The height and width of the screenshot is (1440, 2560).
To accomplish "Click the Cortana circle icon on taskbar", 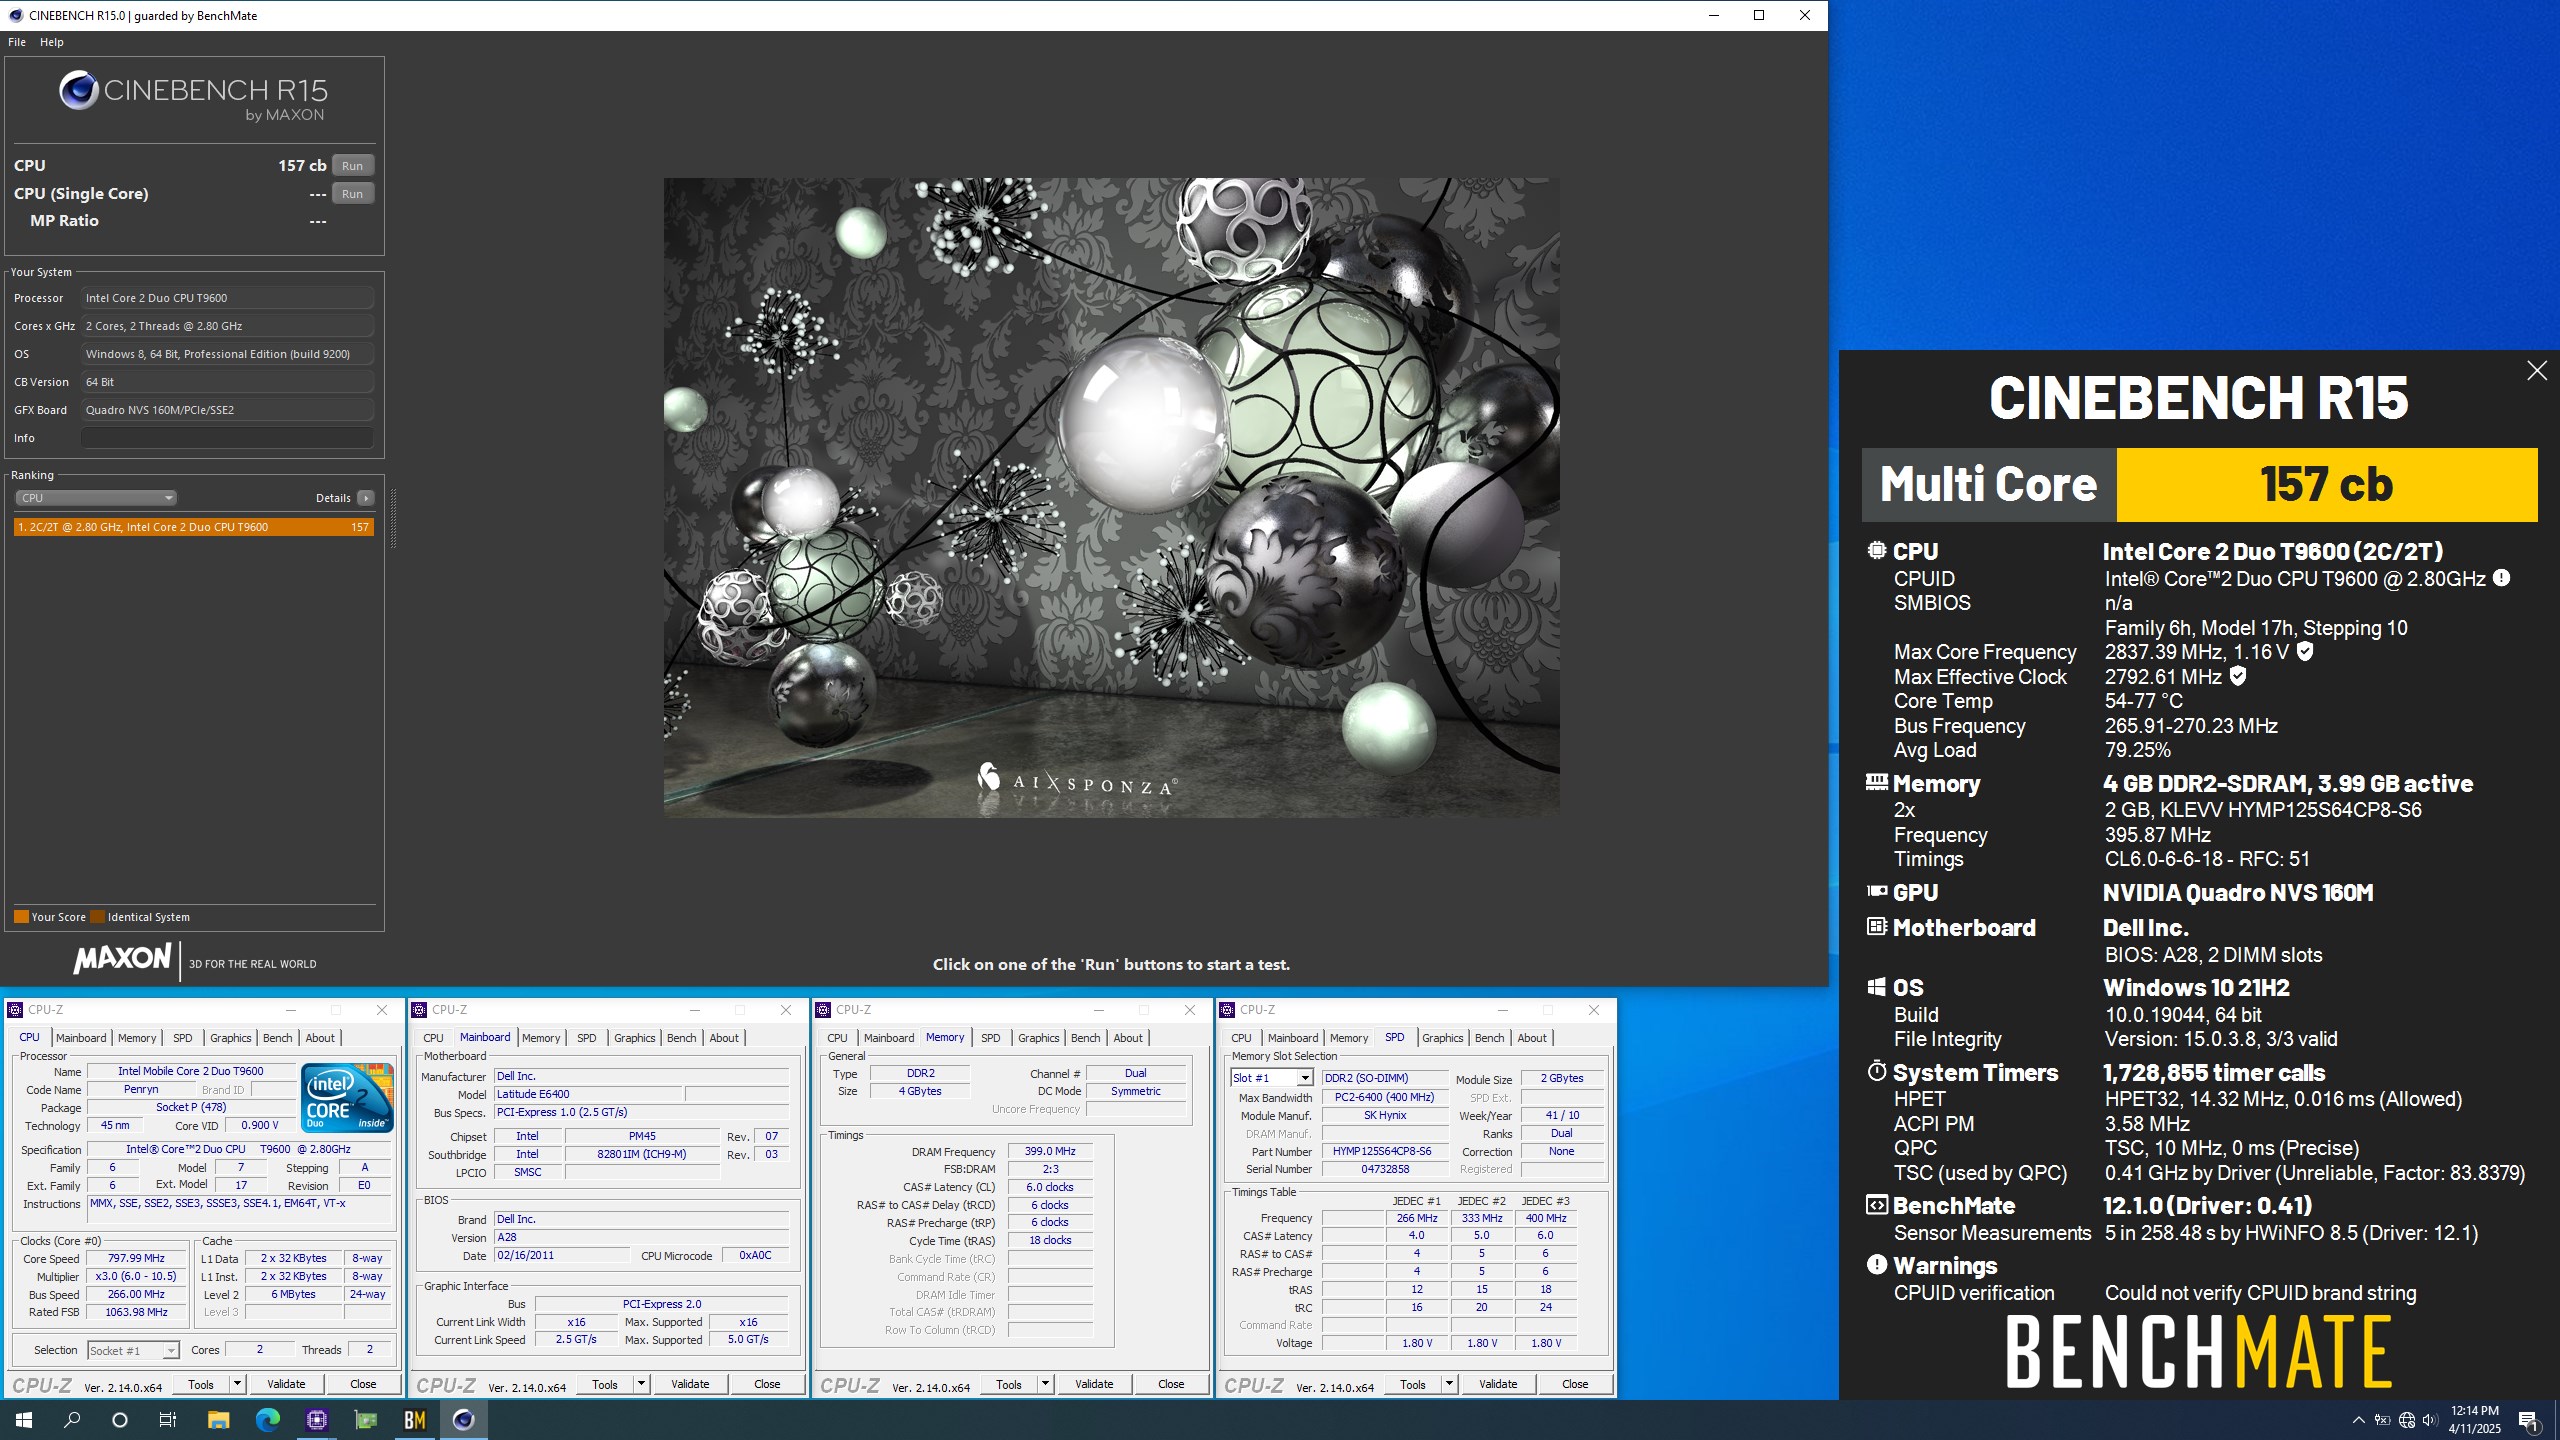I will click(120, 1419).
